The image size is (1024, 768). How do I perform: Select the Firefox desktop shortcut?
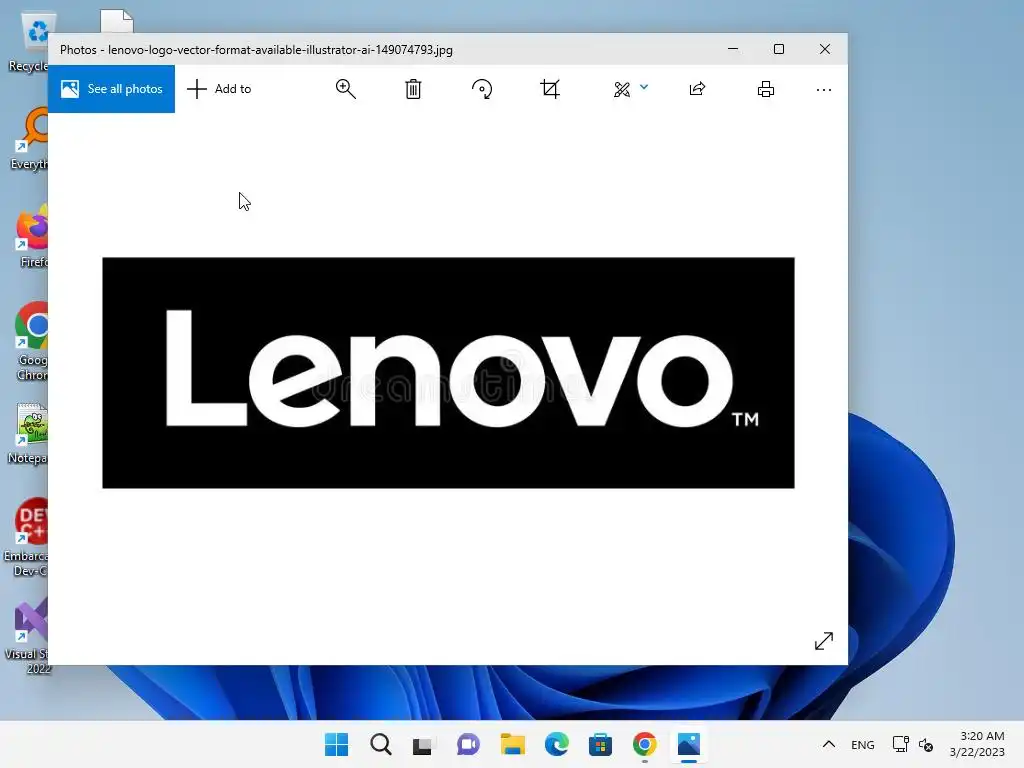[31, 238]
